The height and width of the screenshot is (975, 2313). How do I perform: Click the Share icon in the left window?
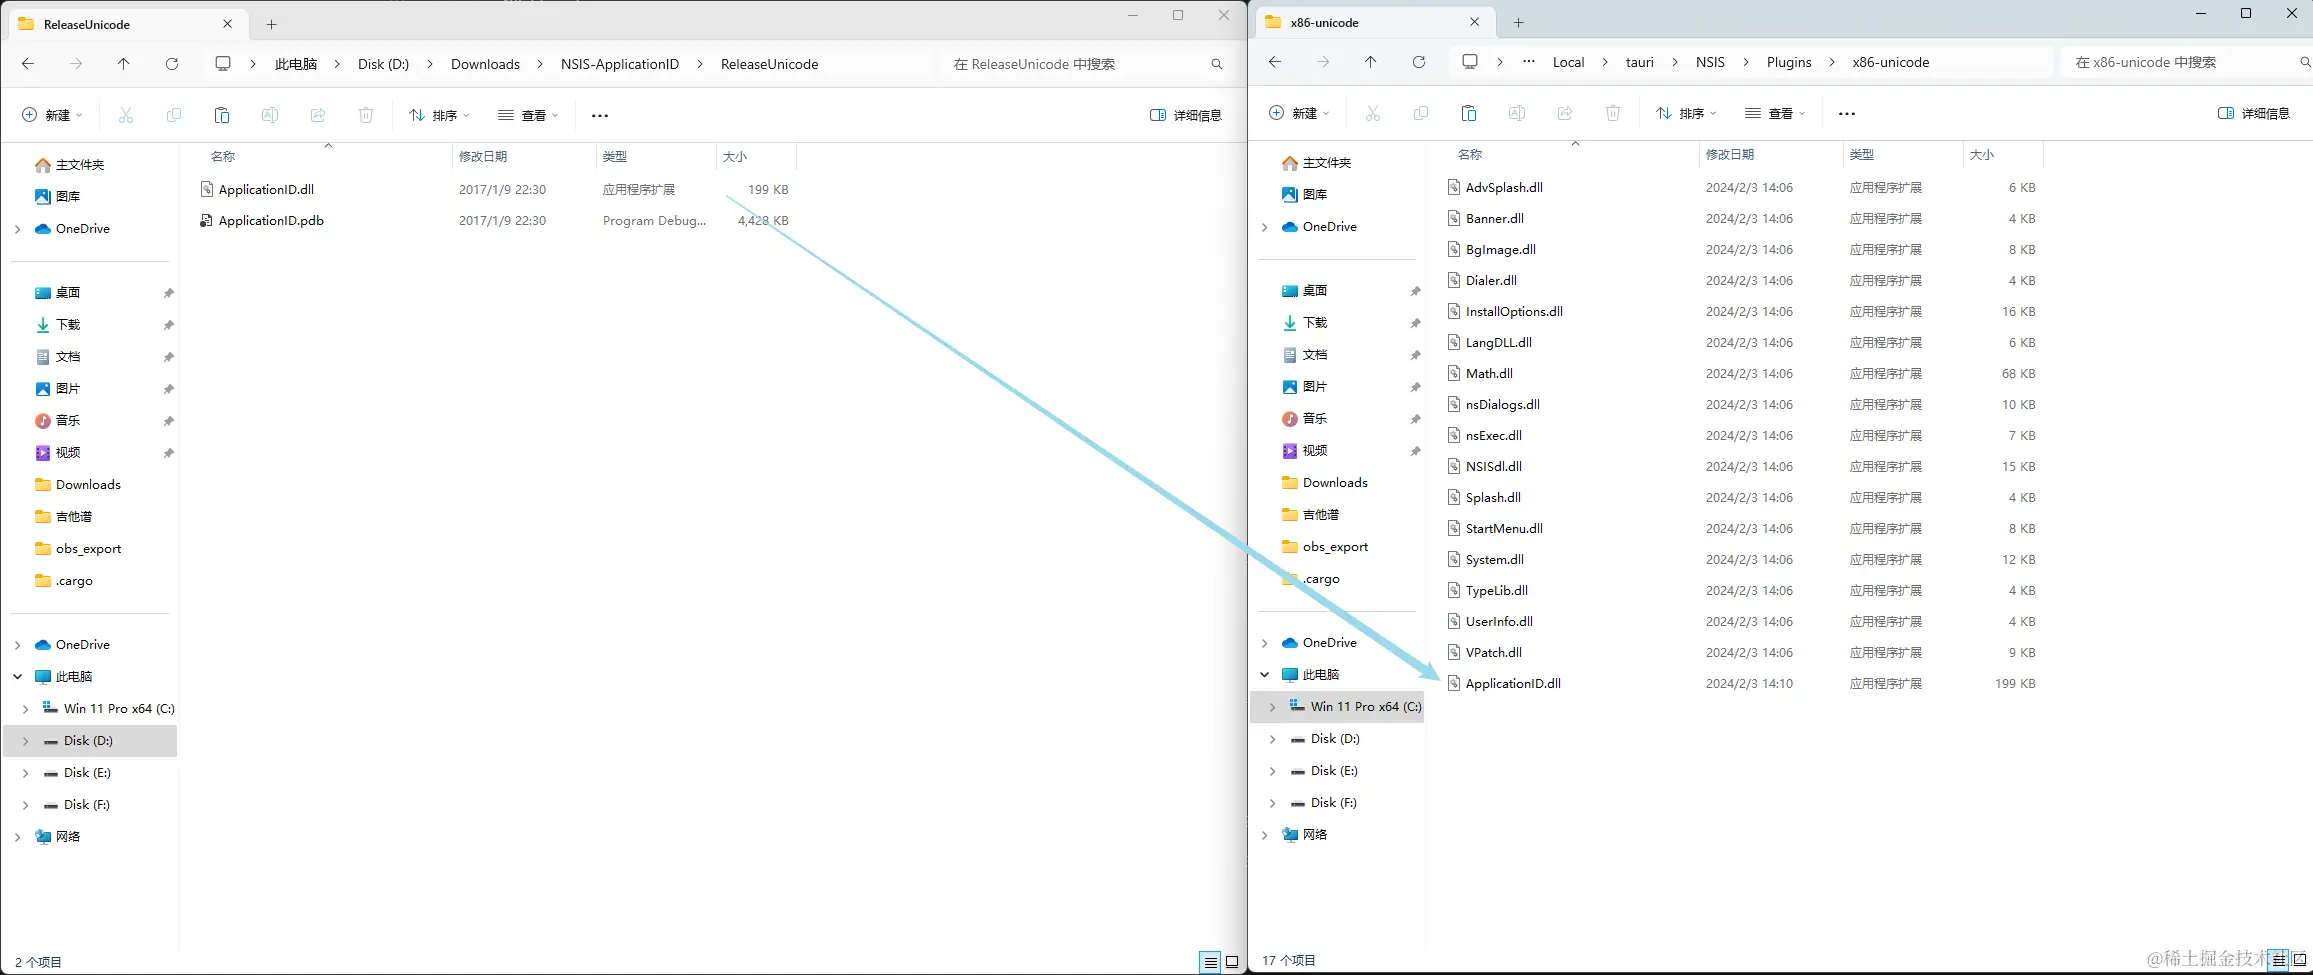point(318,115)
